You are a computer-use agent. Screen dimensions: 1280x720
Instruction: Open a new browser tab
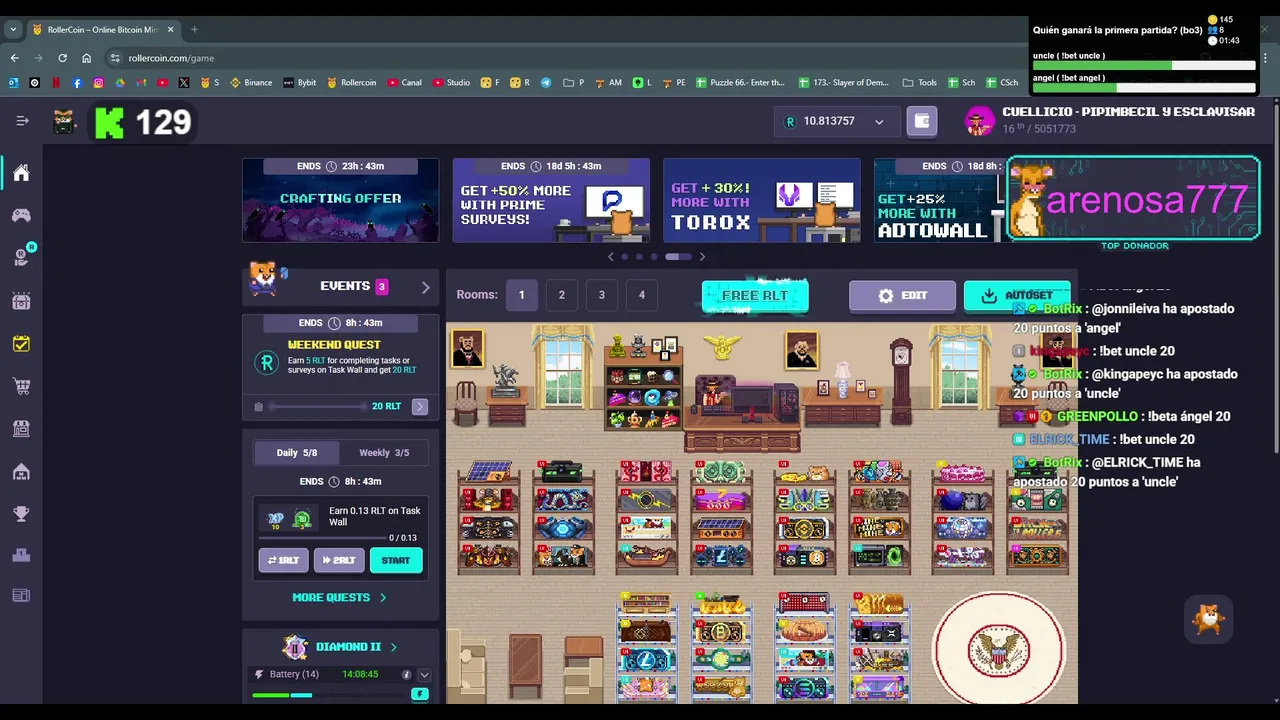(x=194, y=30)
